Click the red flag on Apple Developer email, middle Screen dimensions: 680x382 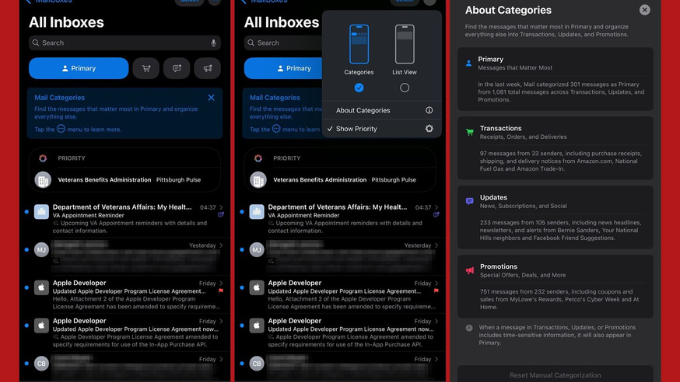pos(436,291)
